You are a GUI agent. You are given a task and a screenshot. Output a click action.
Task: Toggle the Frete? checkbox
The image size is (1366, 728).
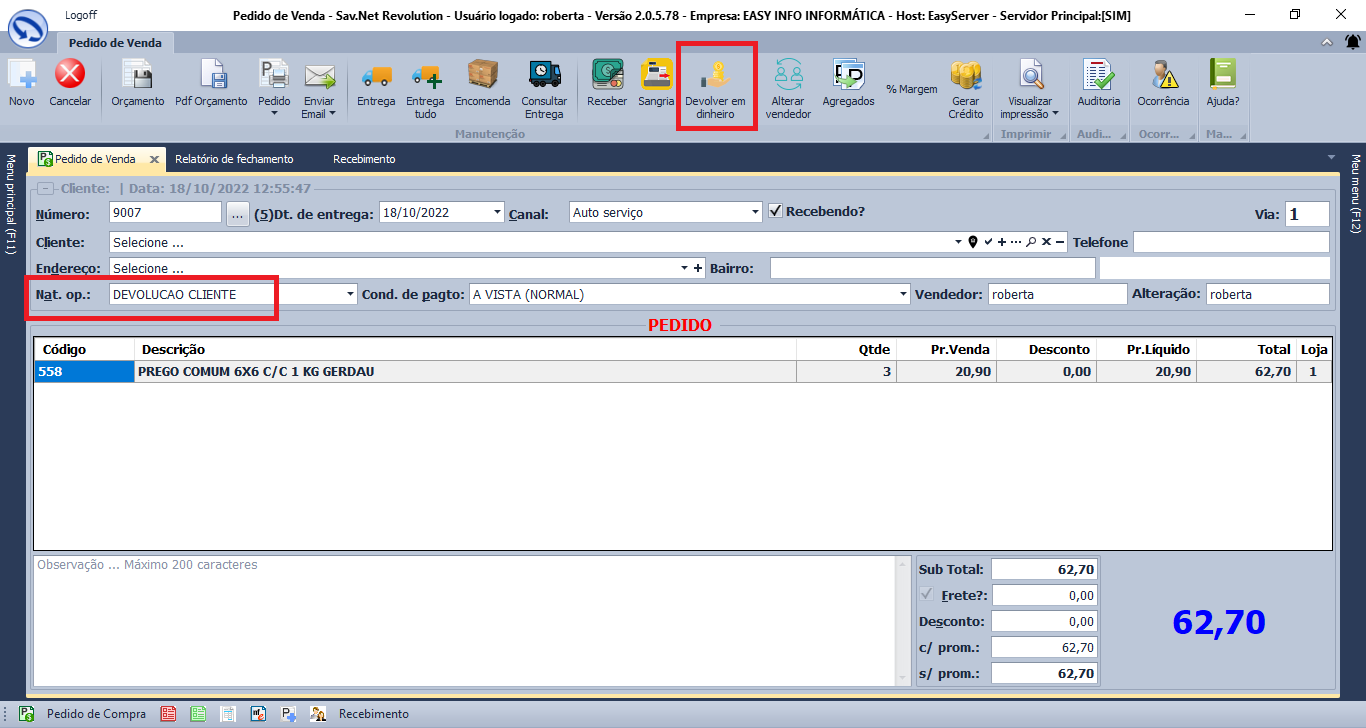(927, 596)
